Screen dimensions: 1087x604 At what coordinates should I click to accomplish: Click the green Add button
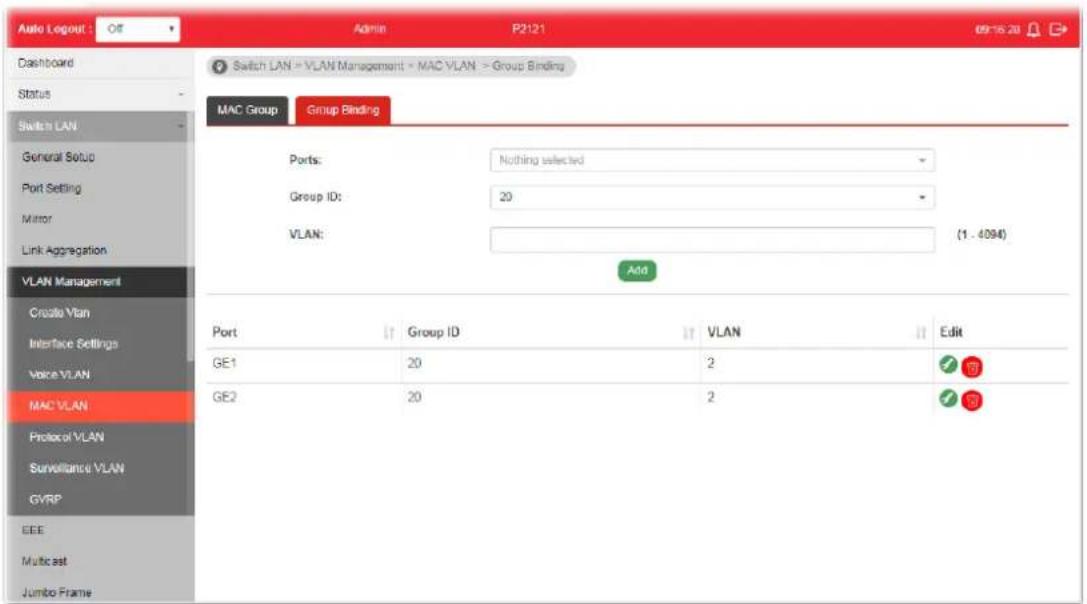(x=637, y=270)
